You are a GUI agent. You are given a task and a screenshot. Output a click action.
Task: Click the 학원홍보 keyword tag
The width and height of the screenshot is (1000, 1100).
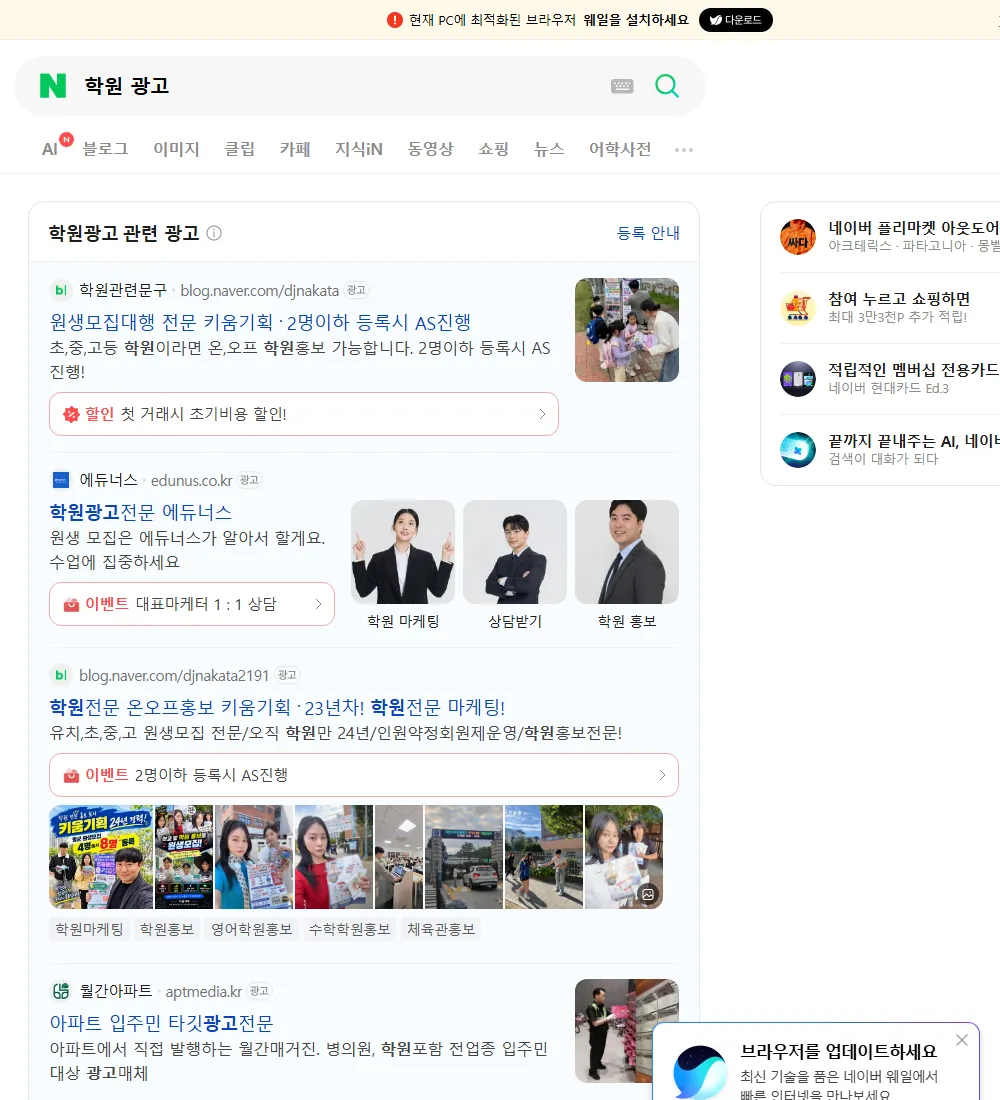[167, 929]
